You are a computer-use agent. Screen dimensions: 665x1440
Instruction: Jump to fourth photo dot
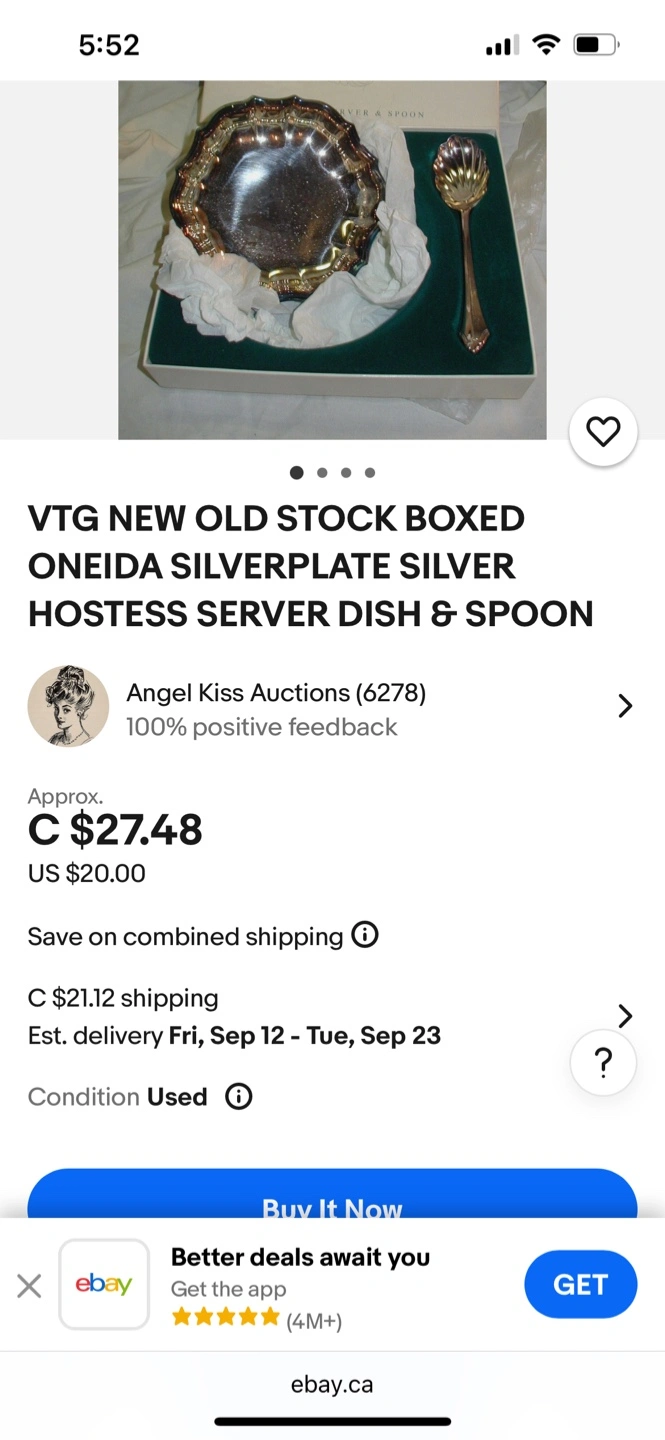(370, 473)
